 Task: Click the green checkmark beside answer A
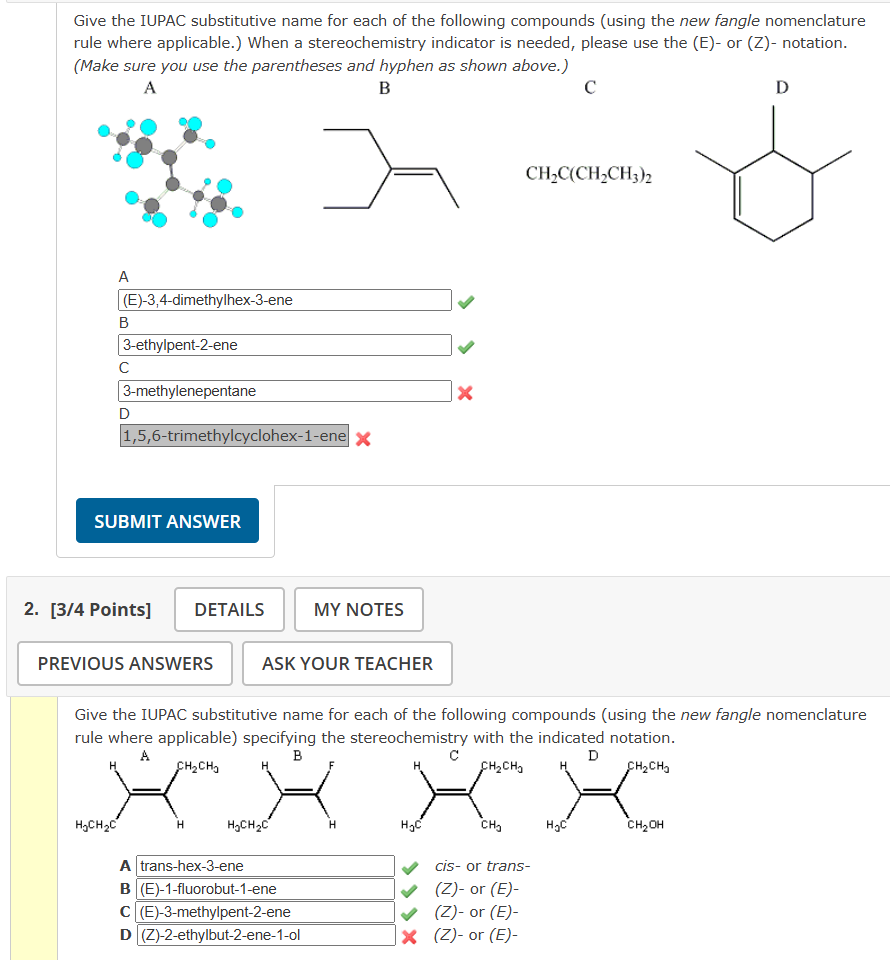[466, 299]
